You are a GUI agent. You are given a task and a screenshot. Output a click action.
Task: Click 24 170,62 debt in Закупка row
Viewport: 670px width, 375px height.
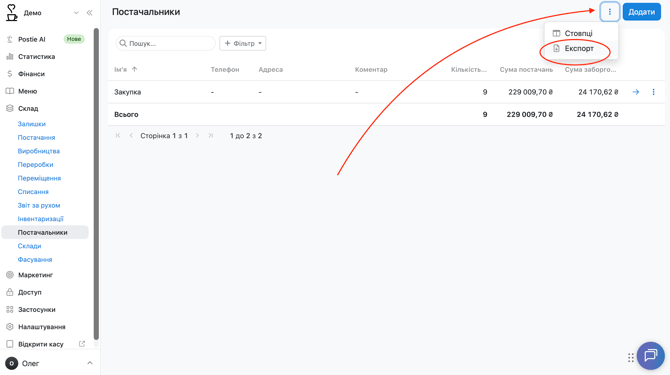click(598, 92)
